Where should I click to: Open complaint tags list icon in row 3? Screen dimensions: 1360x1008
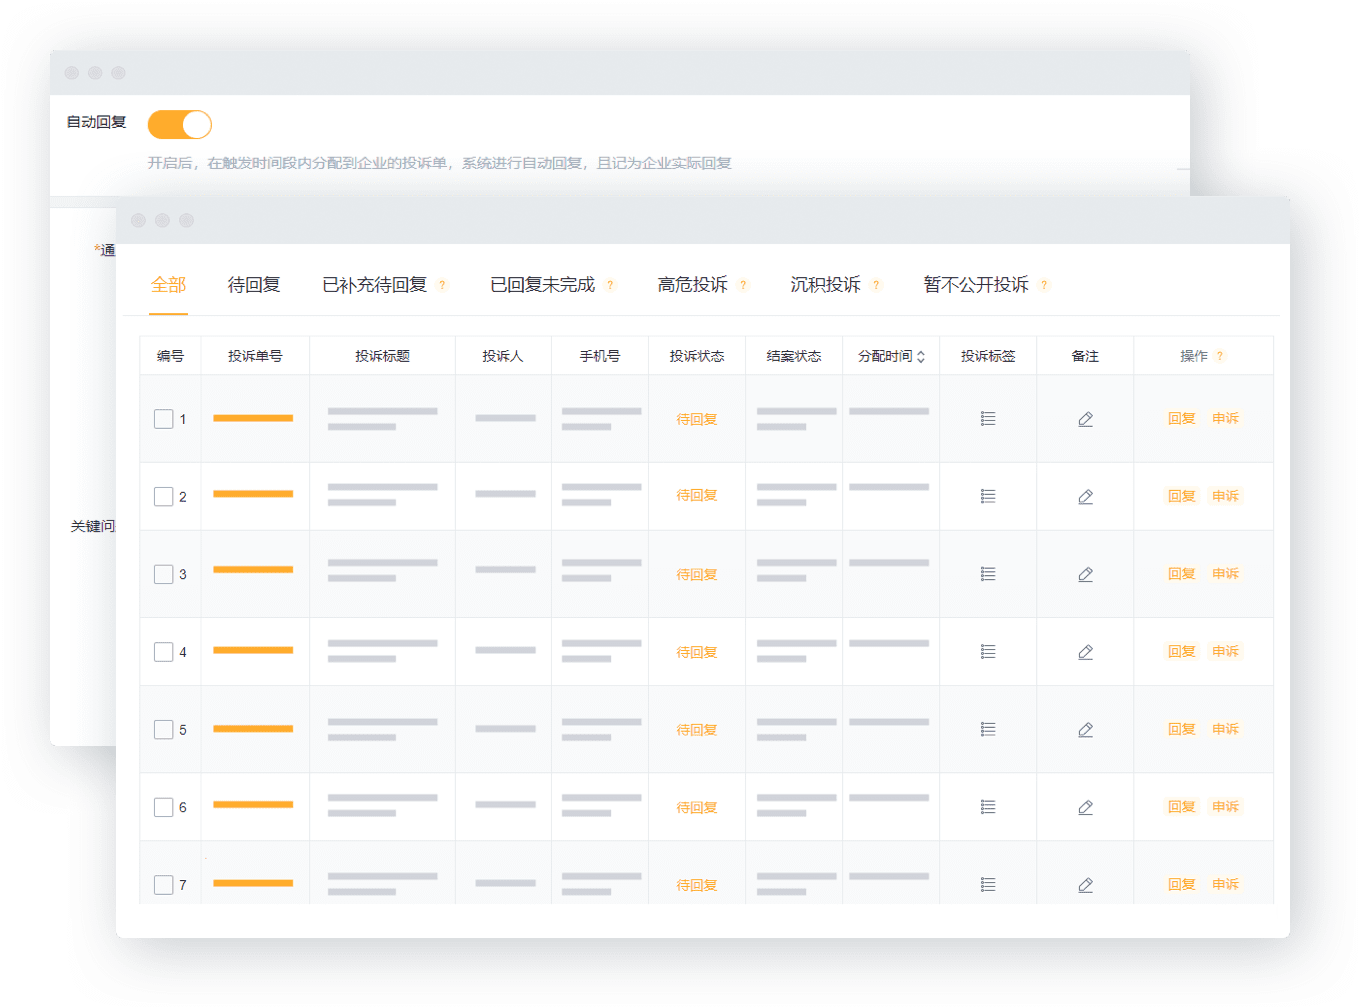tap(988, 574)
